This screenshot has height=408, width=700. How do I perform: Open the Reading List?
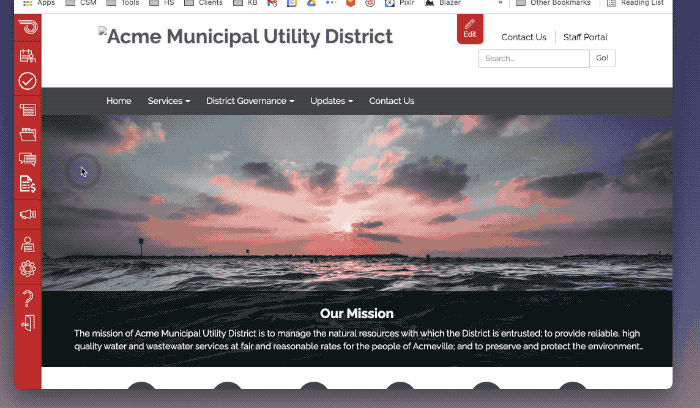635,3
